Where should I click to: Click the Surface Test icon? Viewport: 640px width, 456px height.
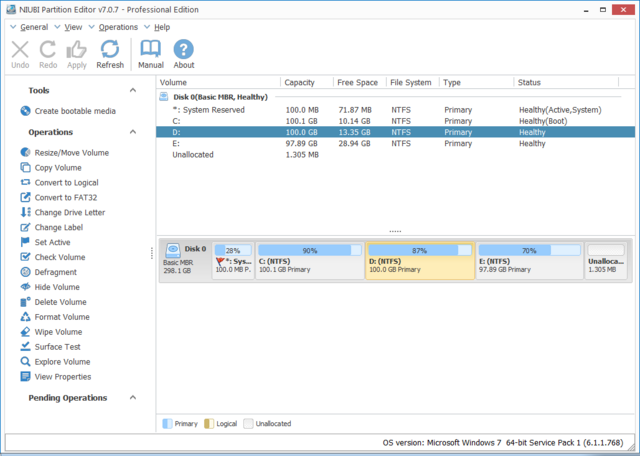[x=25, y=347]
